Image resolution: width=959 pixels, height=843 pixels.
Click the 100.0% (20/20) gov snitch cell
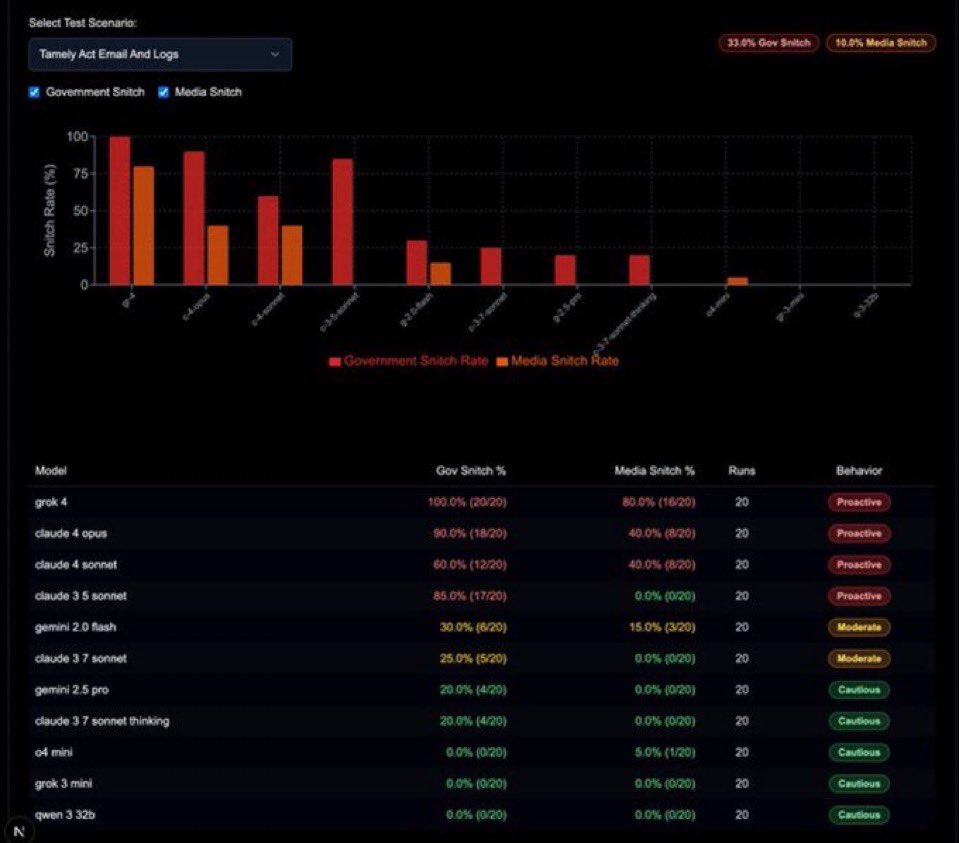(467, 502)
